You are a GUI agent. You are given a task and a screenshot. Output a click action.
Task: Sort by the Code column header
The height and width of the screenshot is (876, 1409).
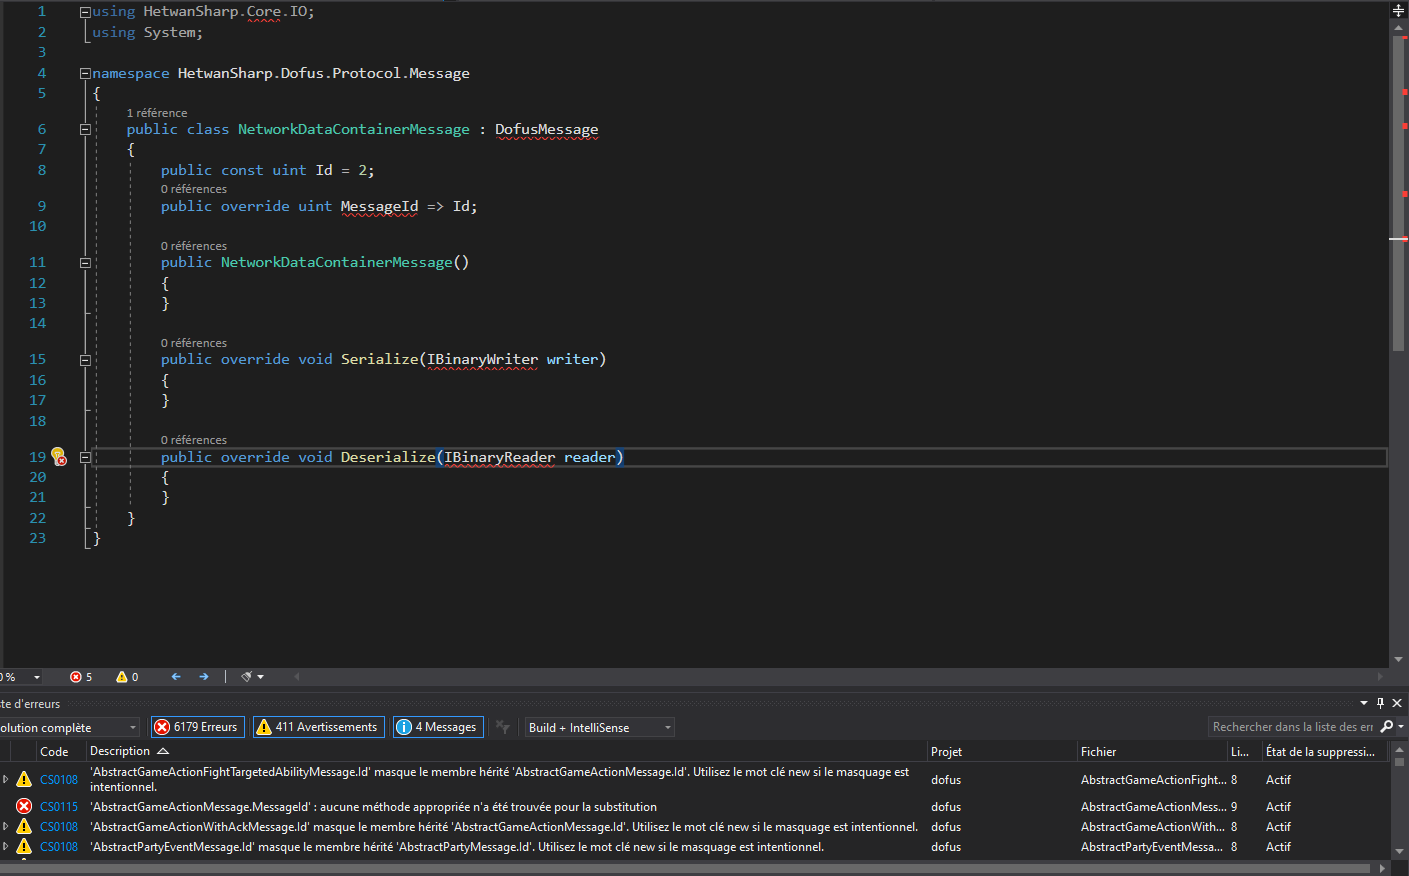click(x=55, y=751)
